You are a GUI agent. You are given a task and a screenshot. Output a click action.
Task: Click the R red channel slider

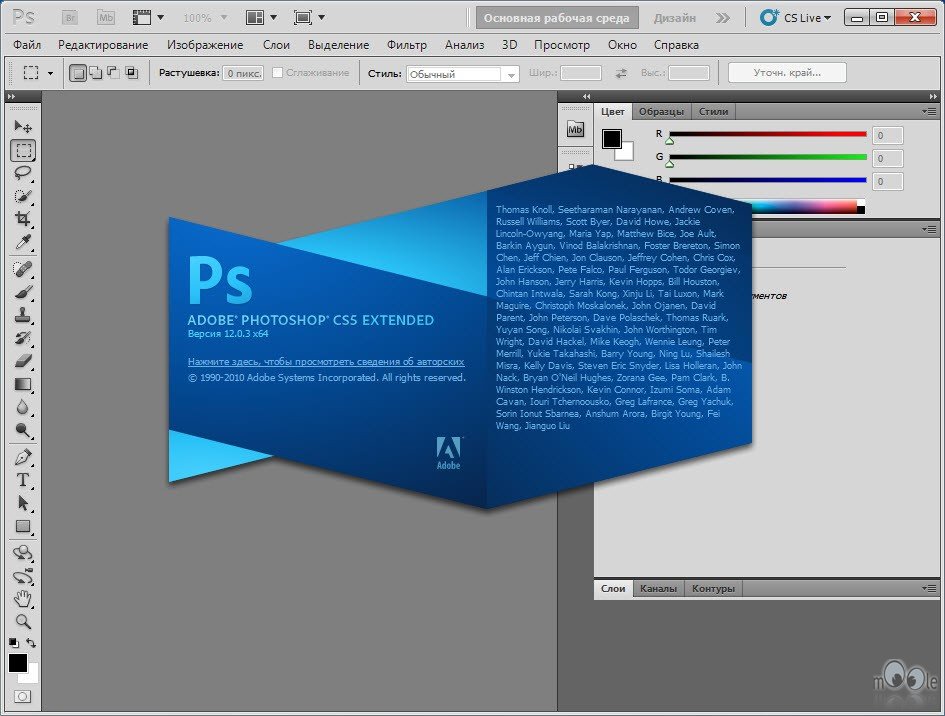[x=767, y=134]
